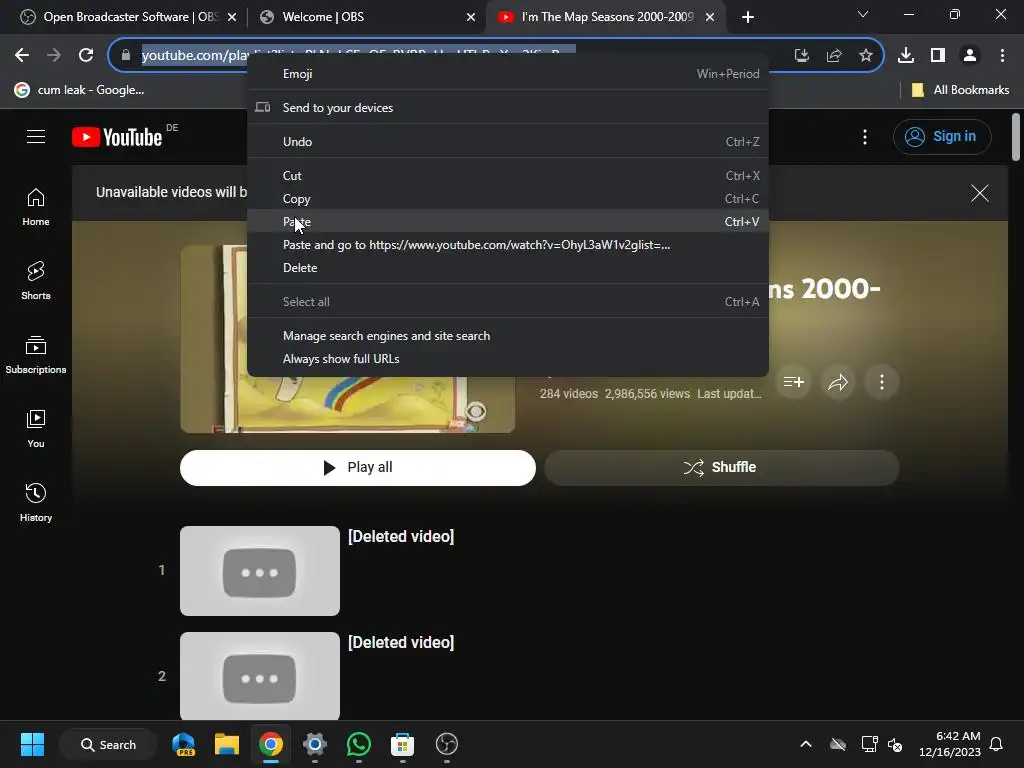Share the playlist with arrow icon

838,382
